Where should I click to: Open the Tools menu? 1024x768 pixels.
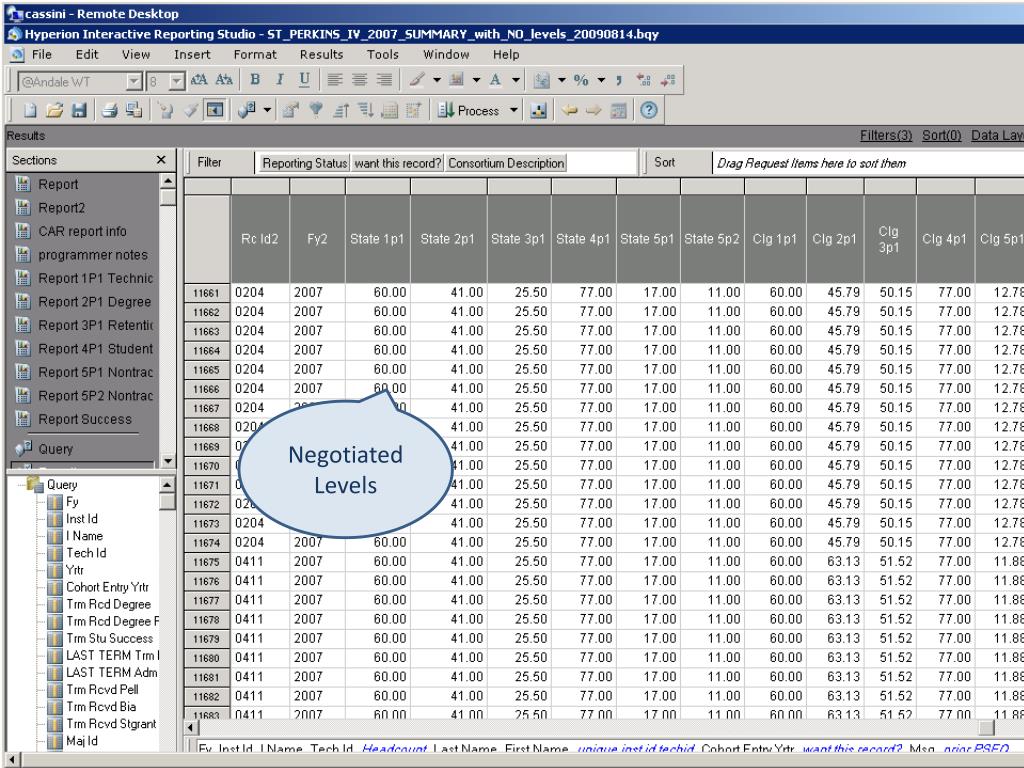click(383, 54)
